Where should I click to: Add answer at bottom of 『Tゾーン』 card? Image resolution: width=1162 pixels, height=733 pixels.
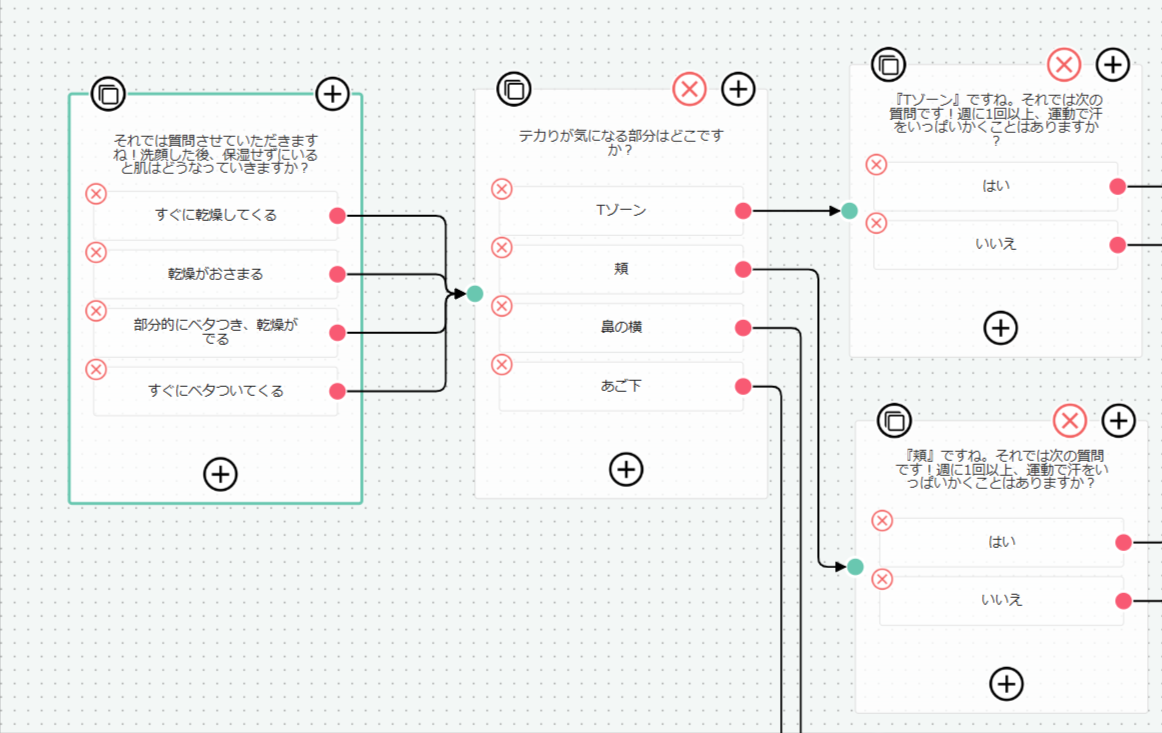(1000, 328)
